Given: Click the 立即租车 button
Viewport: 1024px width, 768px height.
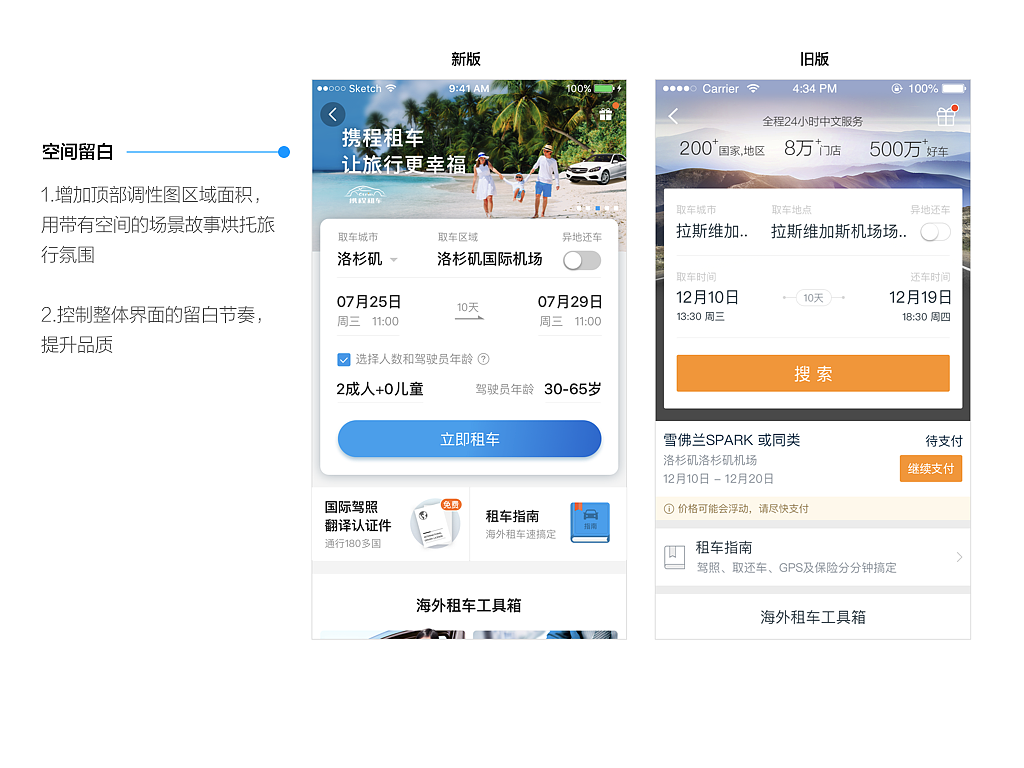Looking at the screenshot, I should [x=469, y=439].
